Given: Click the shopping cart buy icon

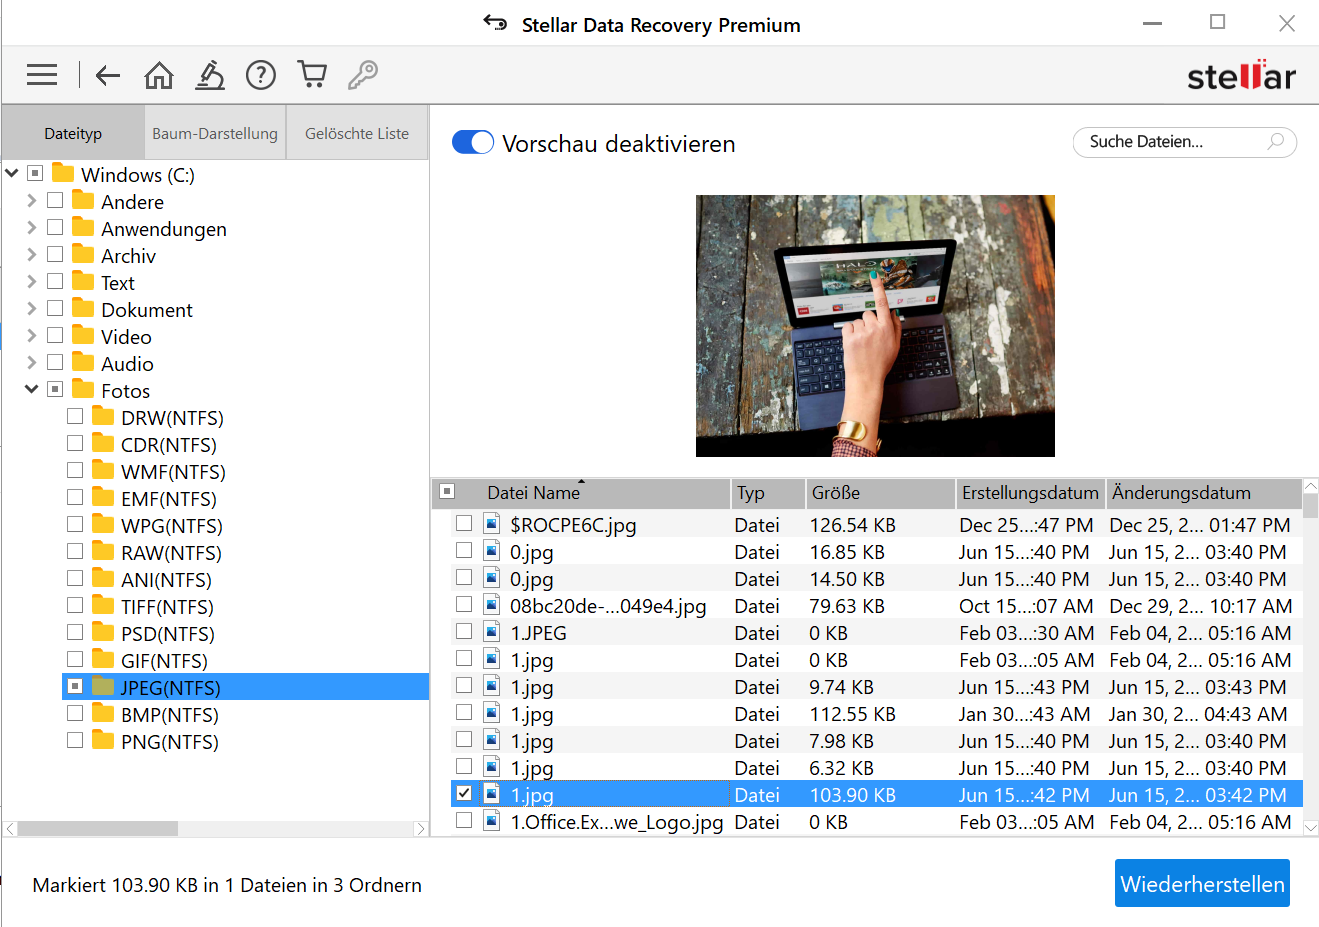Looking at the screenshot, I should coord(312,75).
